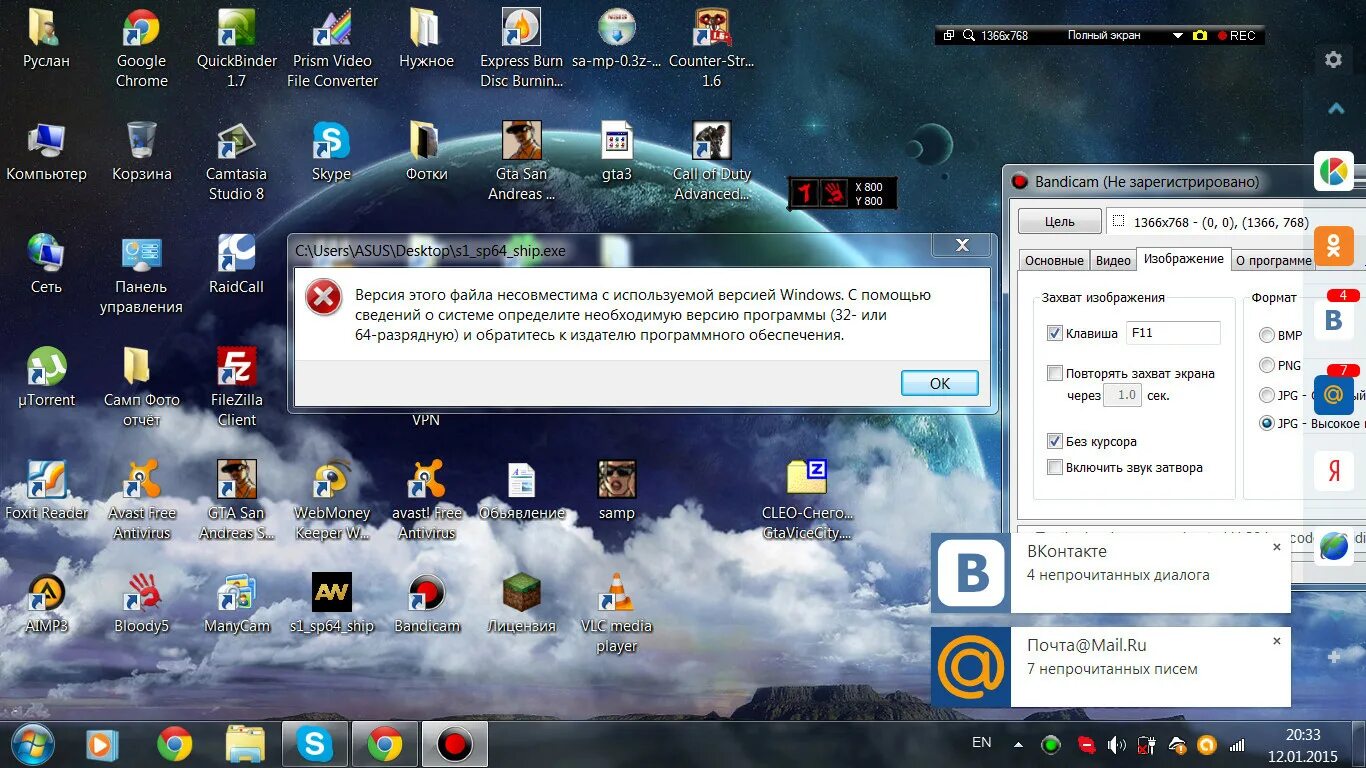Toggle the Клавиша hotkey checkbox
The height and width of the screenshot is (768, 1366).
coord(1054,333)
